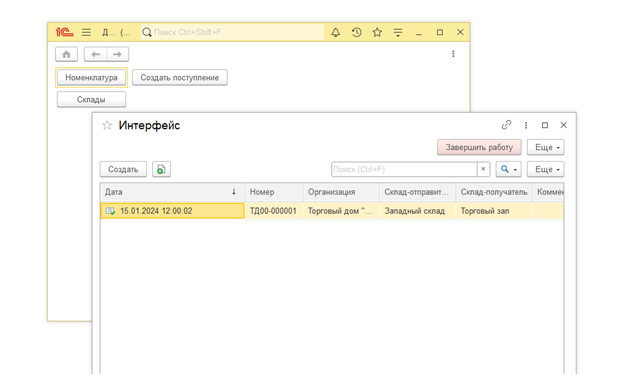The image size is (628, 376).
Task: Select cell ТД00-000001
Action: pyautogui.click(x=274, y=211)
